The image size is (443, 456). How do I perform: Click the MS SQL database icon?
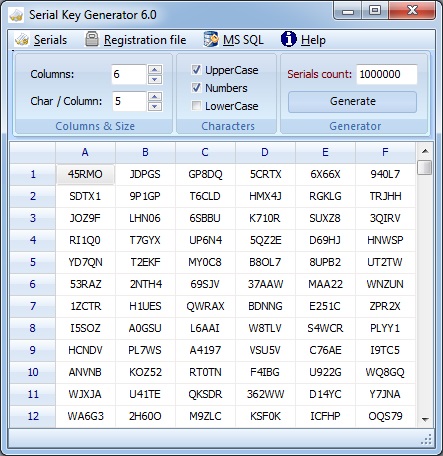[x=211, y=39]
